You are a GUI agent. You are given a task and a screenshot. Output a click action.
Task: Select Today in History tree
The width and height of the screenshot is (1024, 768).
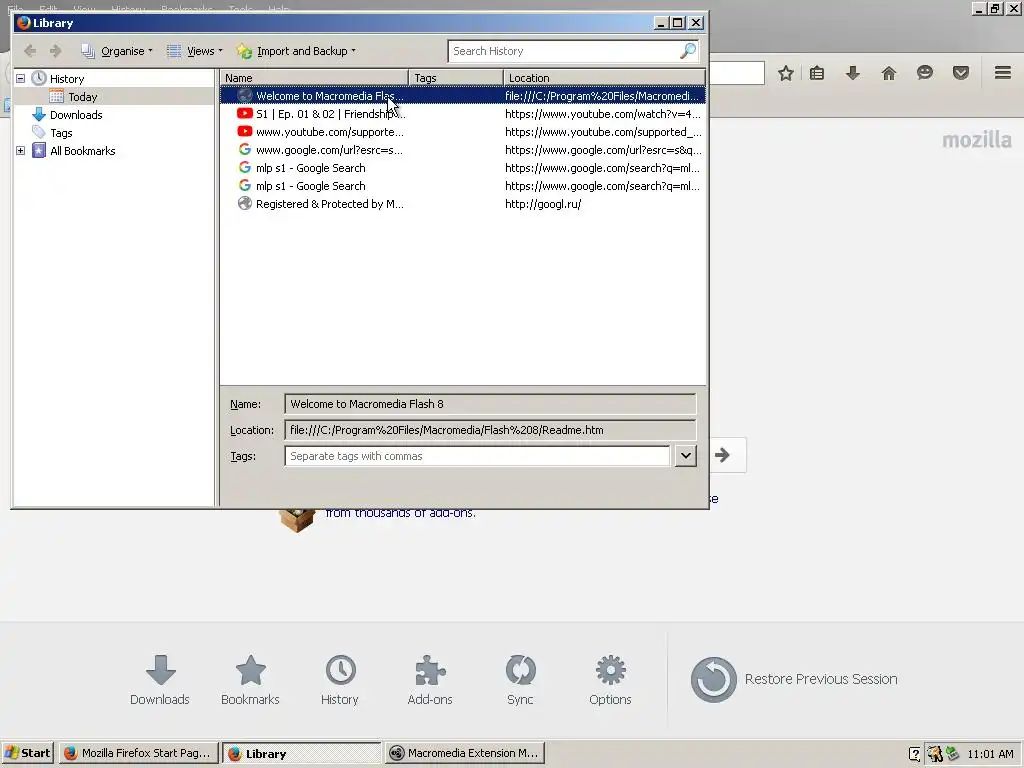82,97
